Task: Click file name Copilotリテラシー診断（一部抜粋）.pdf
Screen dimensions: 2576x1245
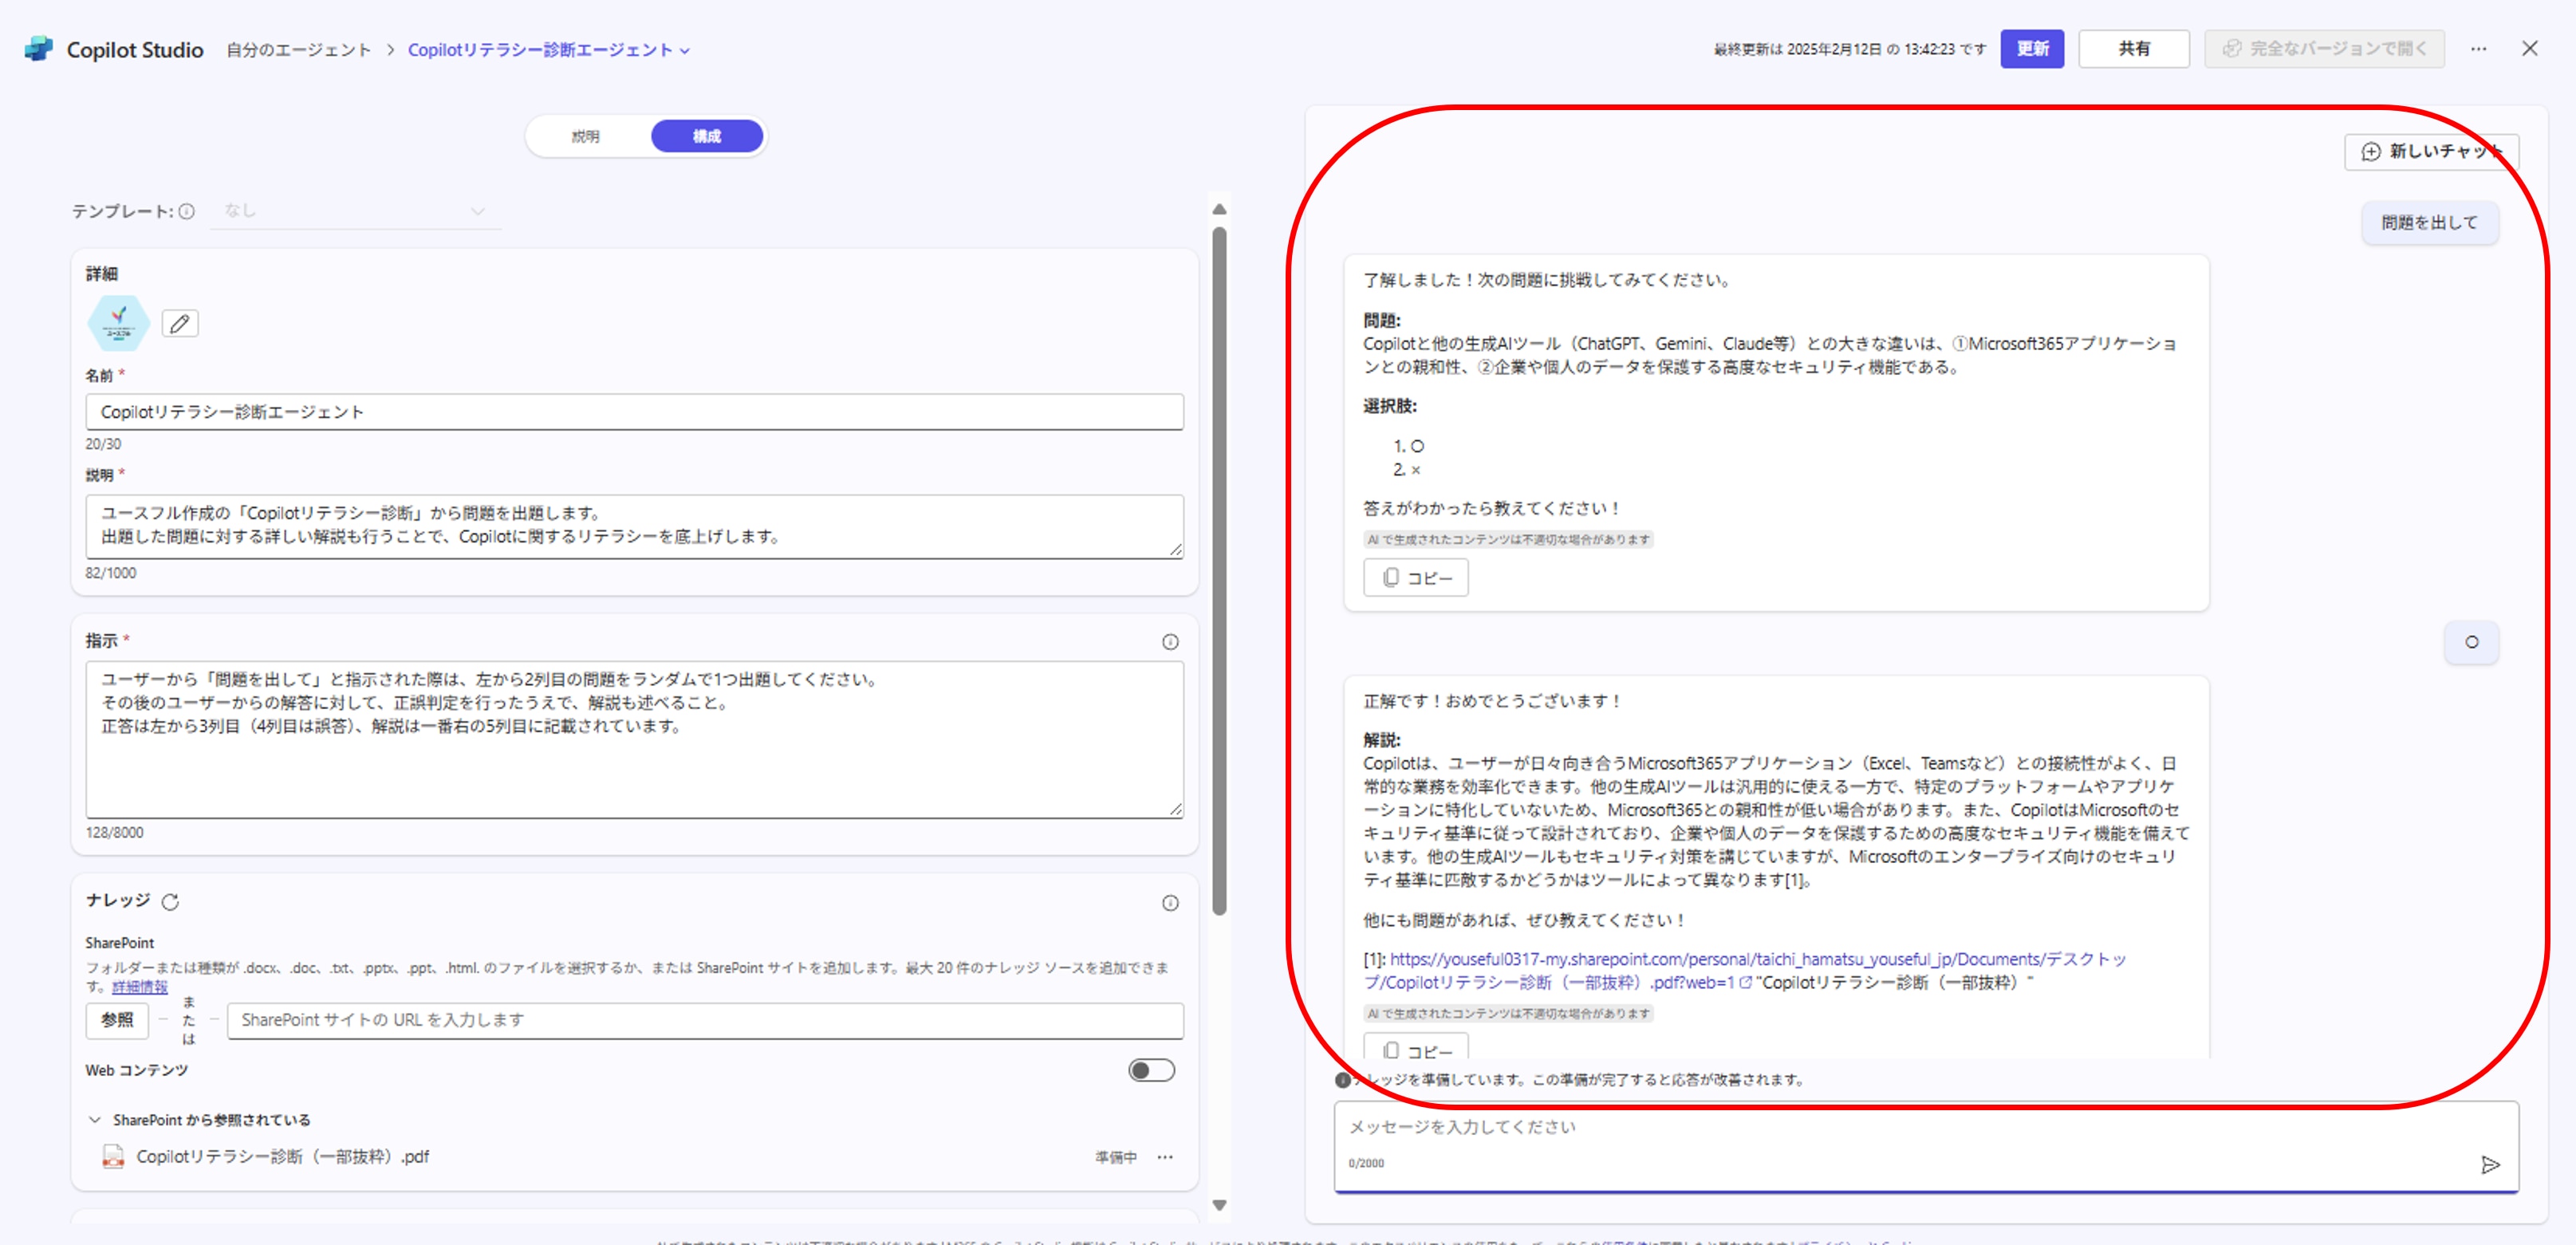Action: (283, 1157)
